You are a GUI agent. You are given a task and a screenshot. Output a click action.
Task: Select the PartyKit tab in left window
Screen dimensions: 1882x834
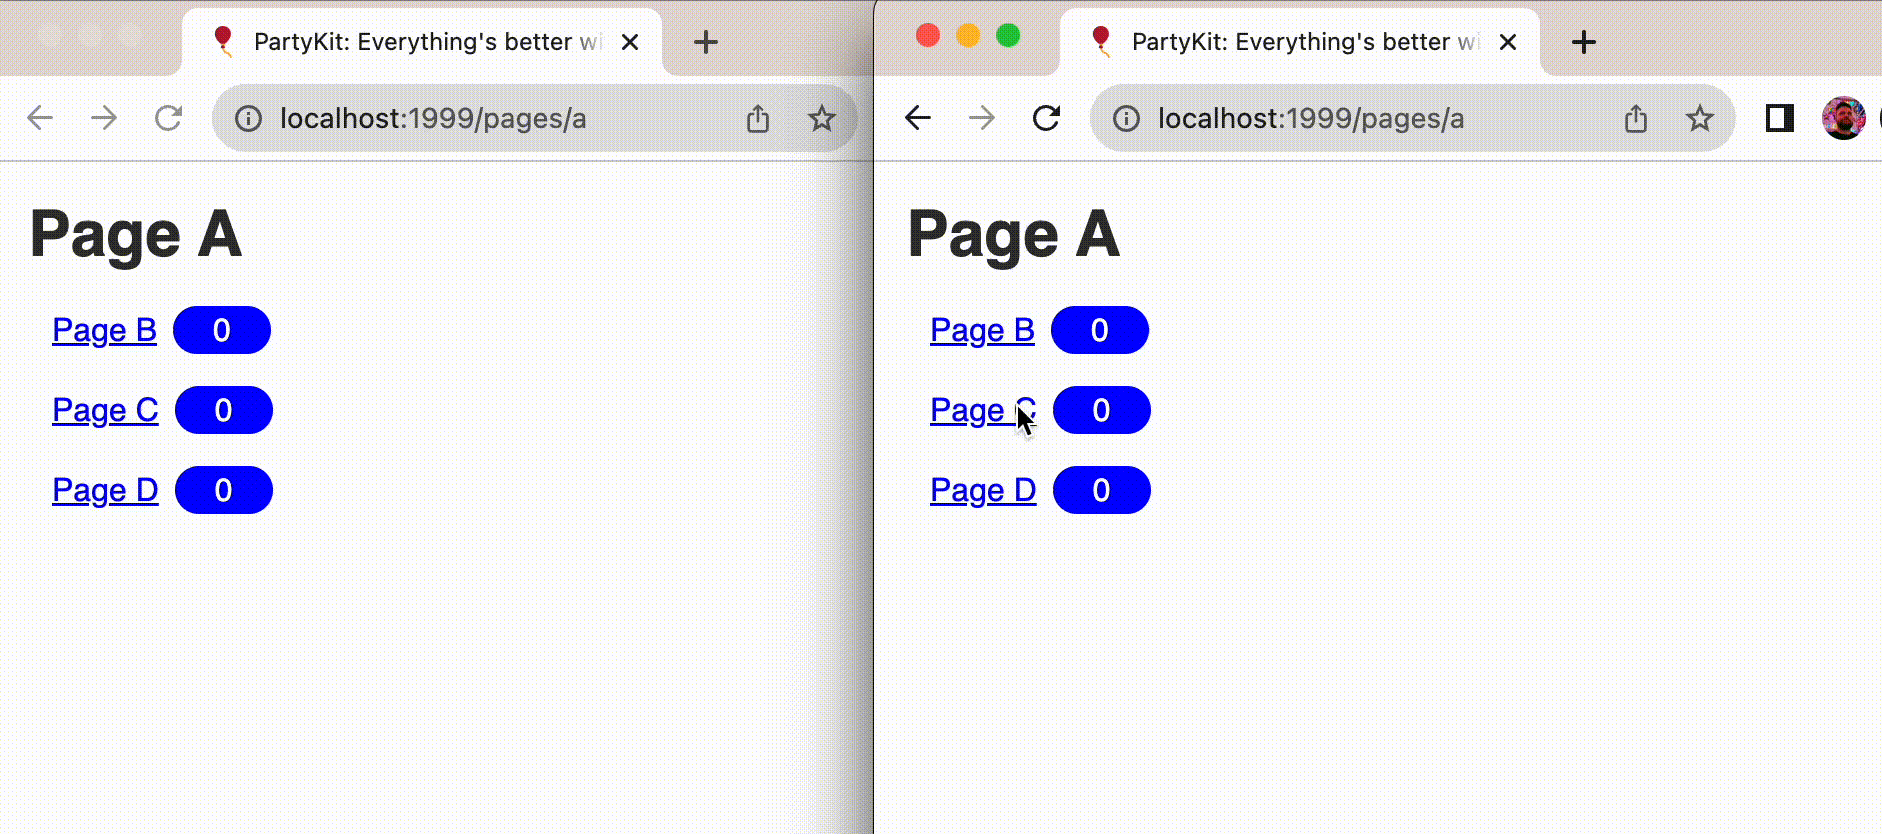click(422, 42)
